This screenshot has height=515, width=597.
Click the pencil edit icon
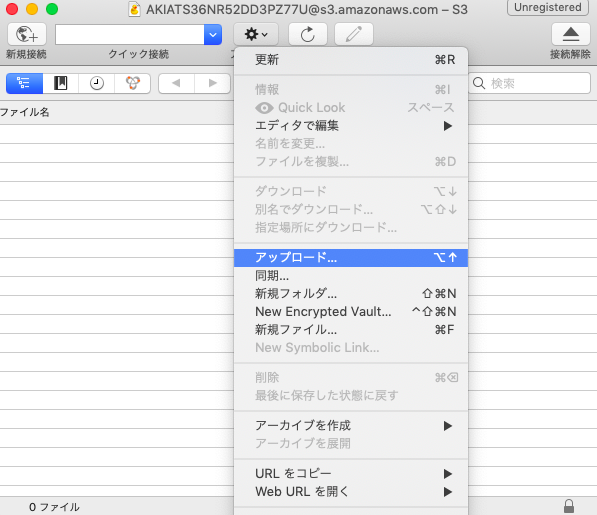click(354, 34)
